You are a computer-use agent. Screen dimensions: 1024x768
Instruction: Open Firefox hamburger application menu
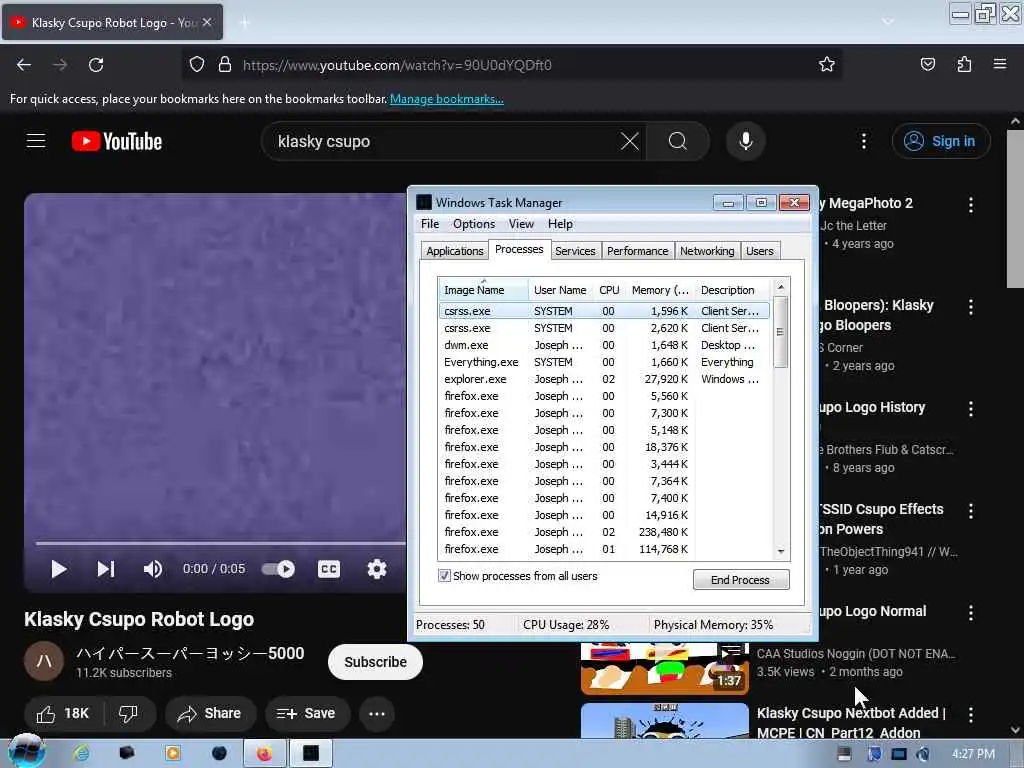click(x=1000, y=65)
